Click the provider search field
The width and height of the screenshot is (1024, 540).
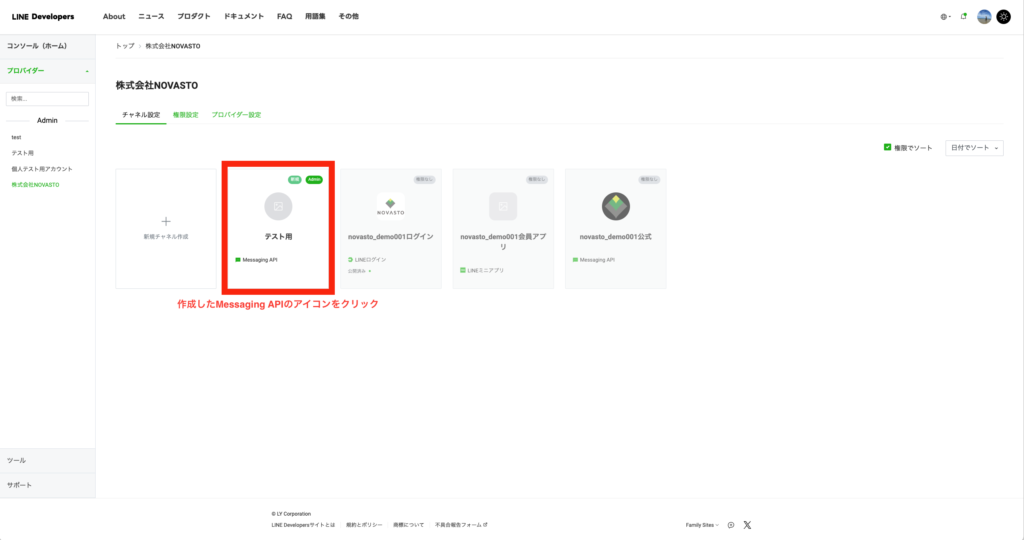(x=47, y=99)
